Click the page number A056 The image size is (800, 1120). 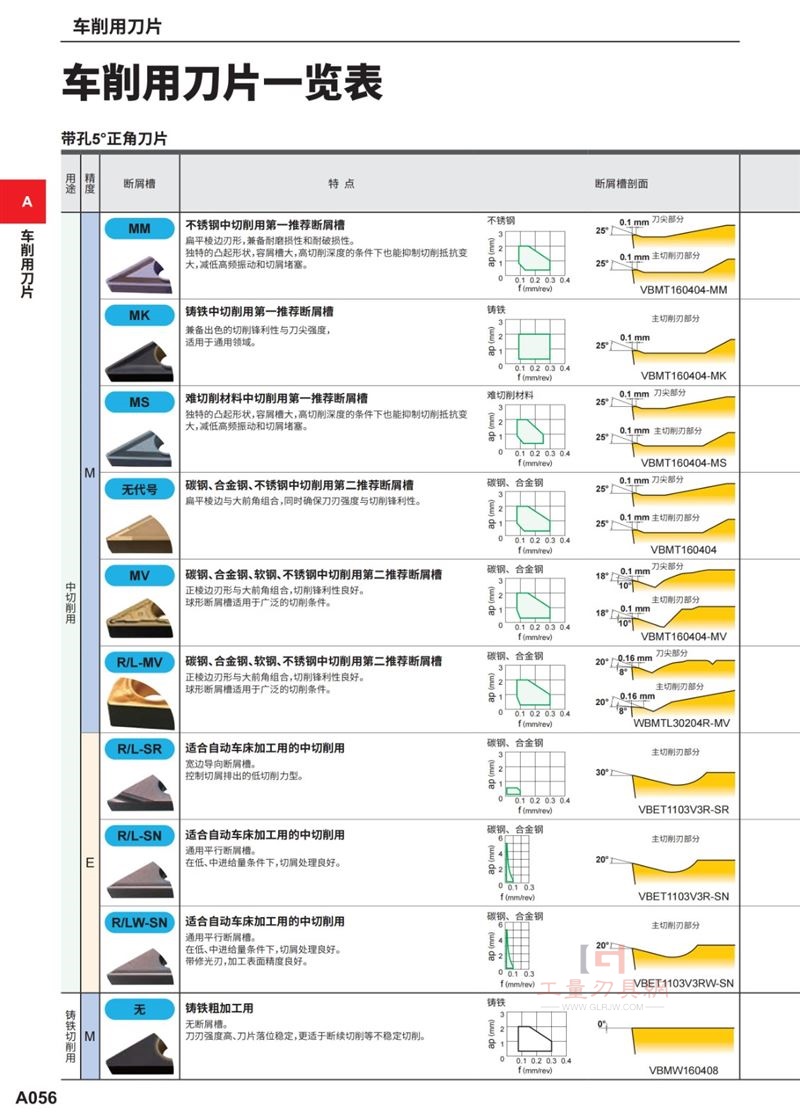36,1098
